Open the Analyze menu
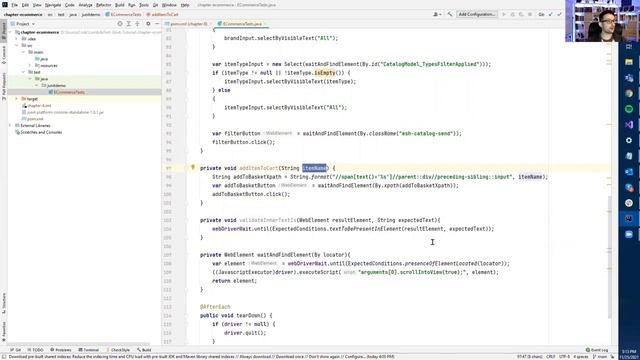Viewport: 640px width, 360px height. pos(85,5)
